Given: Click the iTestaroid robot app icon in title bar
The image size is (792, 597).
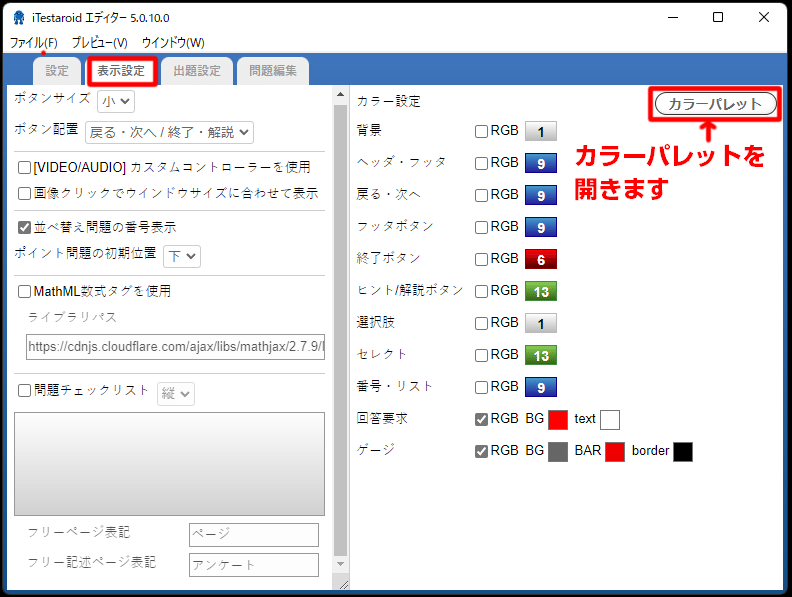Looking at the screenshot, I should (x=19, y=18).
